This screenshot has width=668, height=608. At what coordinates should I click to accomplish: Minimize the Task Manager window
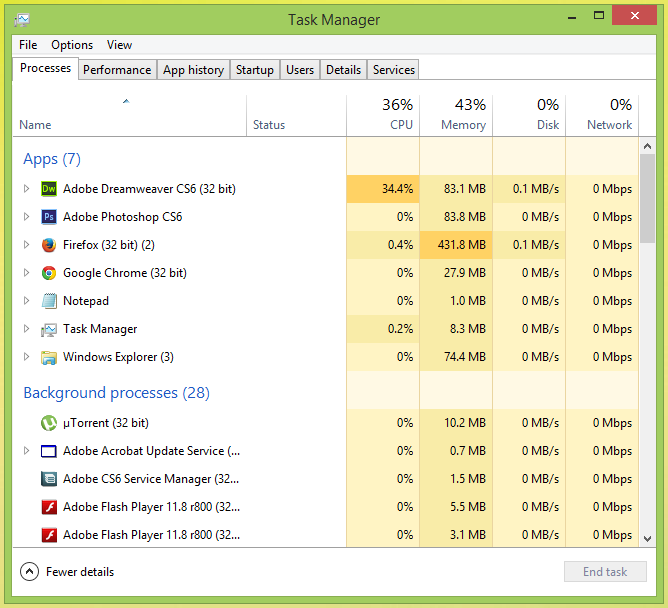(x=572, y=17)
